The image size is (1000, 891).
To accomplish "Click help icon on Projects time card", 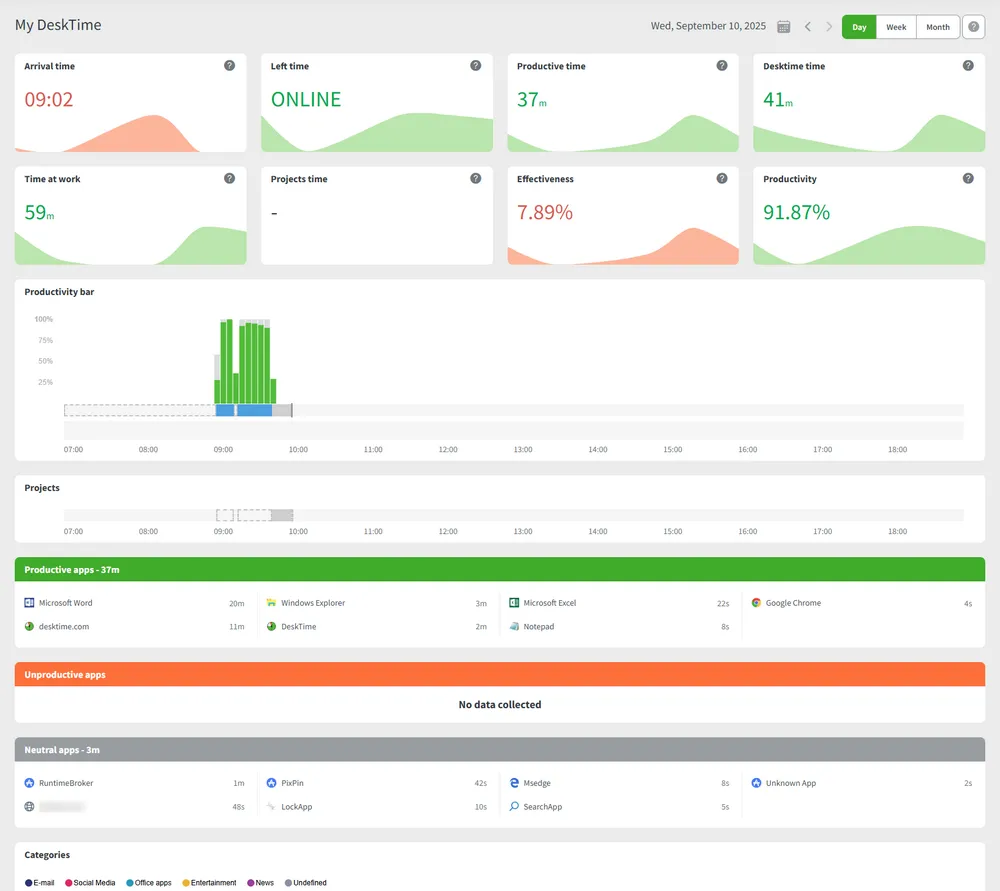I will pos(476,179).
